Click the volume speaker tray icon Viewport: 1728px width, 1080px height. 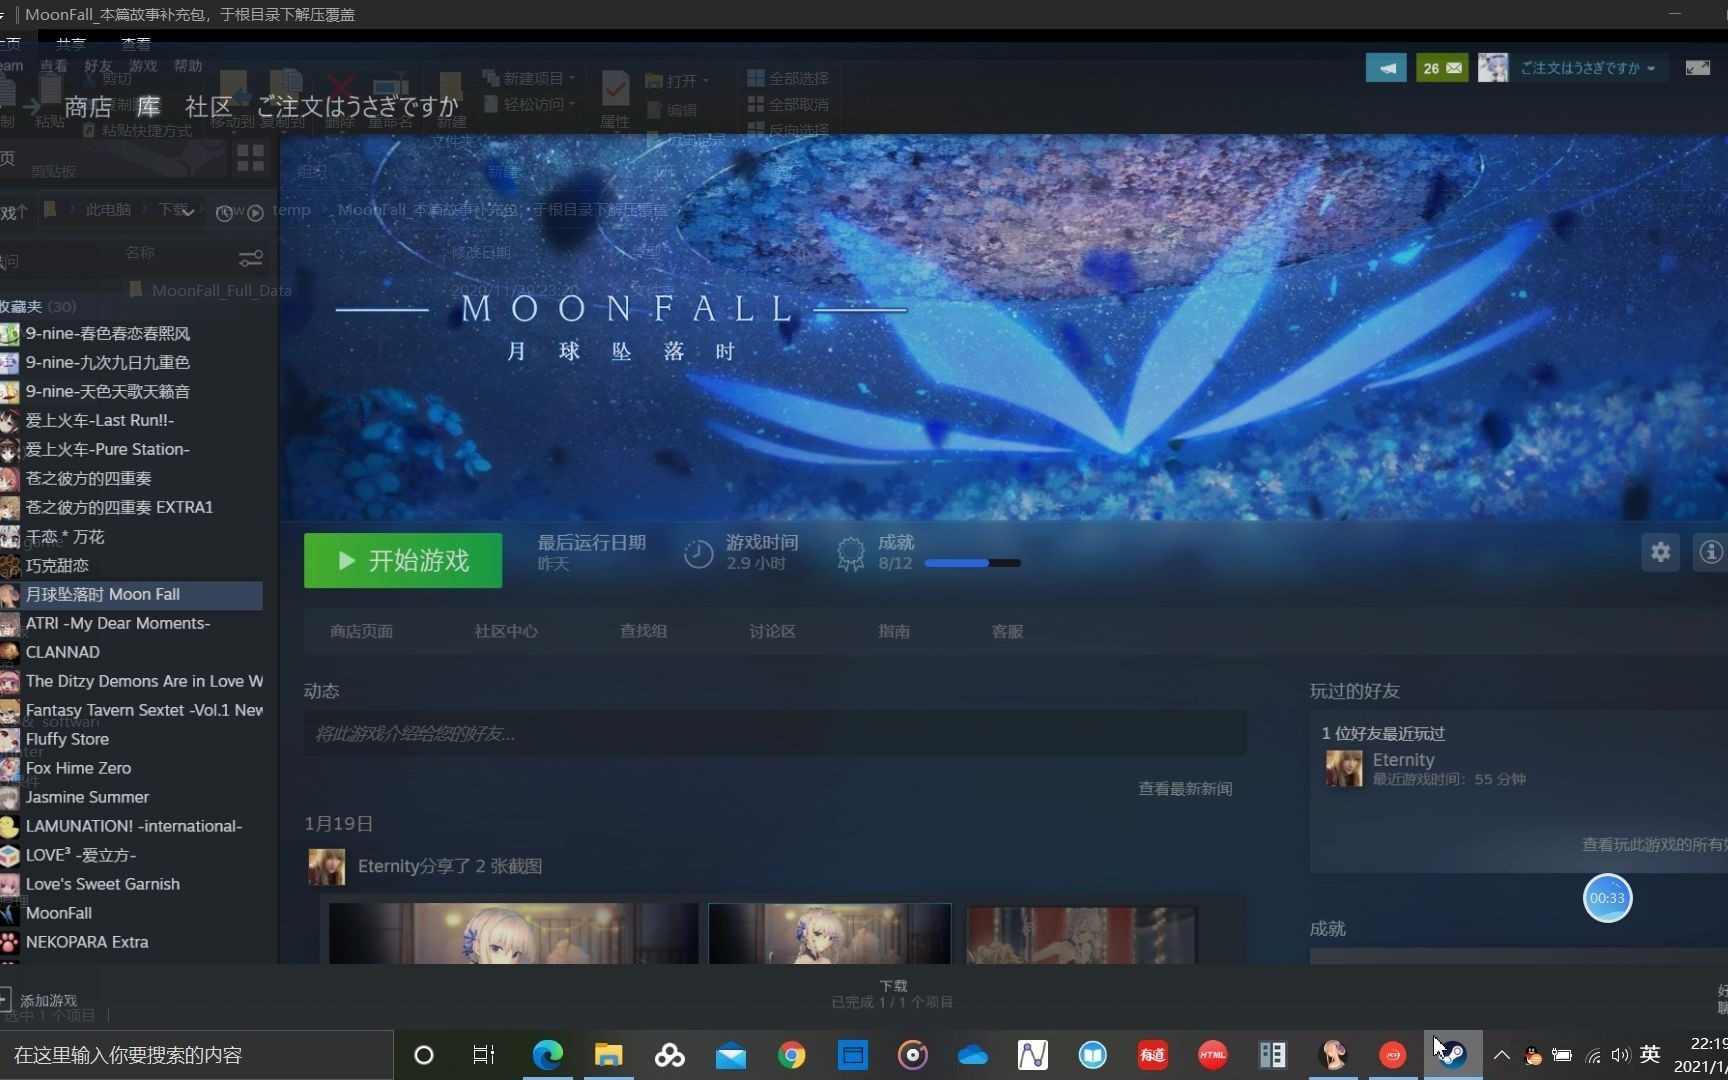[1620, 1055]
